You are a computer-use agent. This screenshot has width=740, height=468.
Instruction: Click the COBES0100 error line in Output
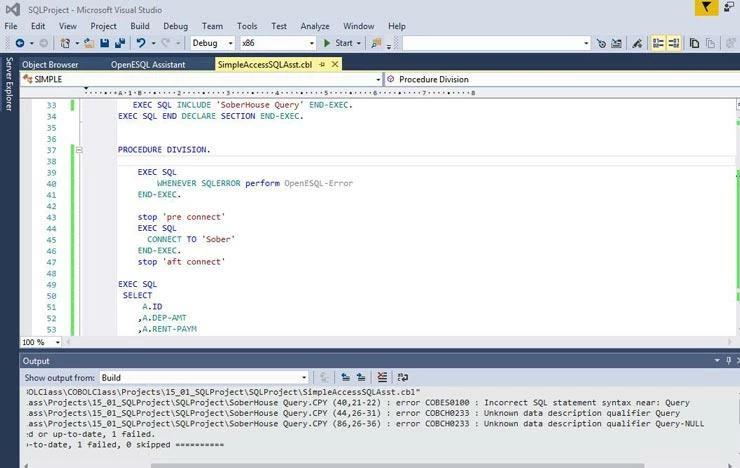359,403
